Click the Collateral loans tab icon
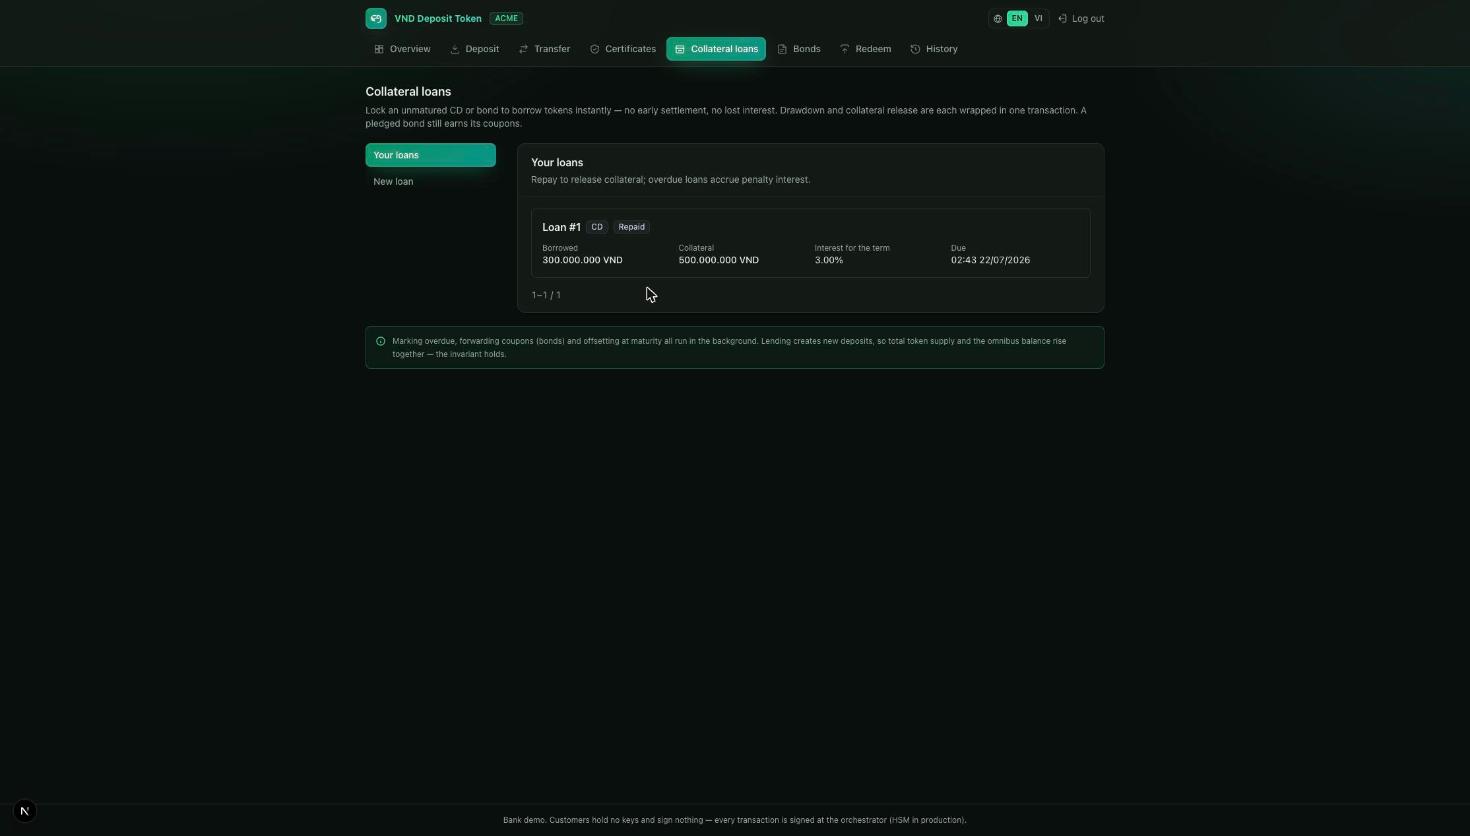This screenshot has width=1470, height=836. pos(680,49)
